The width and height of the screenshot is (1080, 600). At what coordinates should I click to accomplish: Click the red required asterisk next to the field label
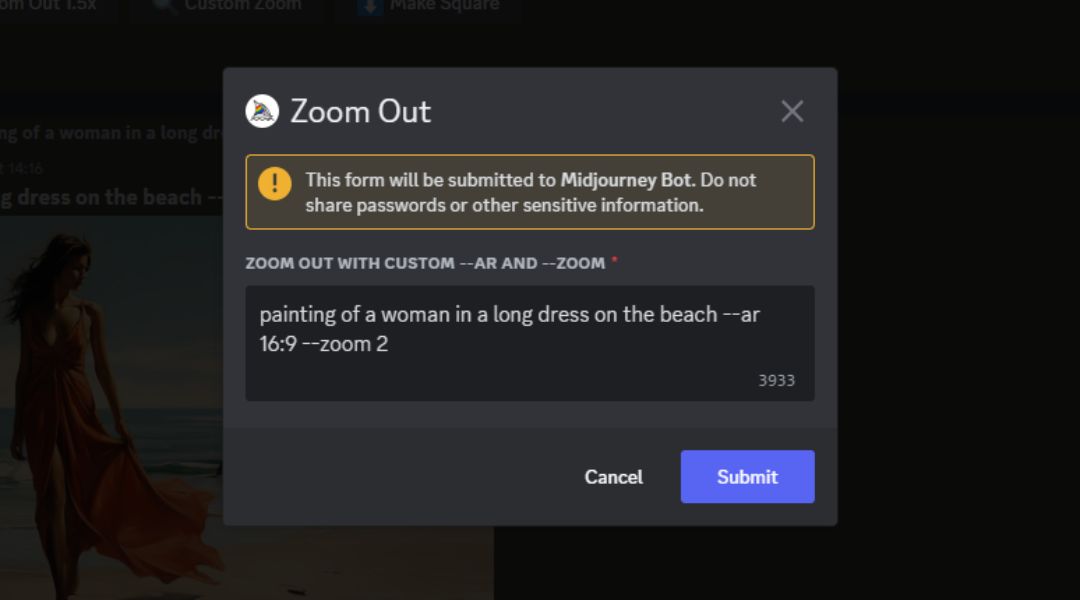pos(616,261)
